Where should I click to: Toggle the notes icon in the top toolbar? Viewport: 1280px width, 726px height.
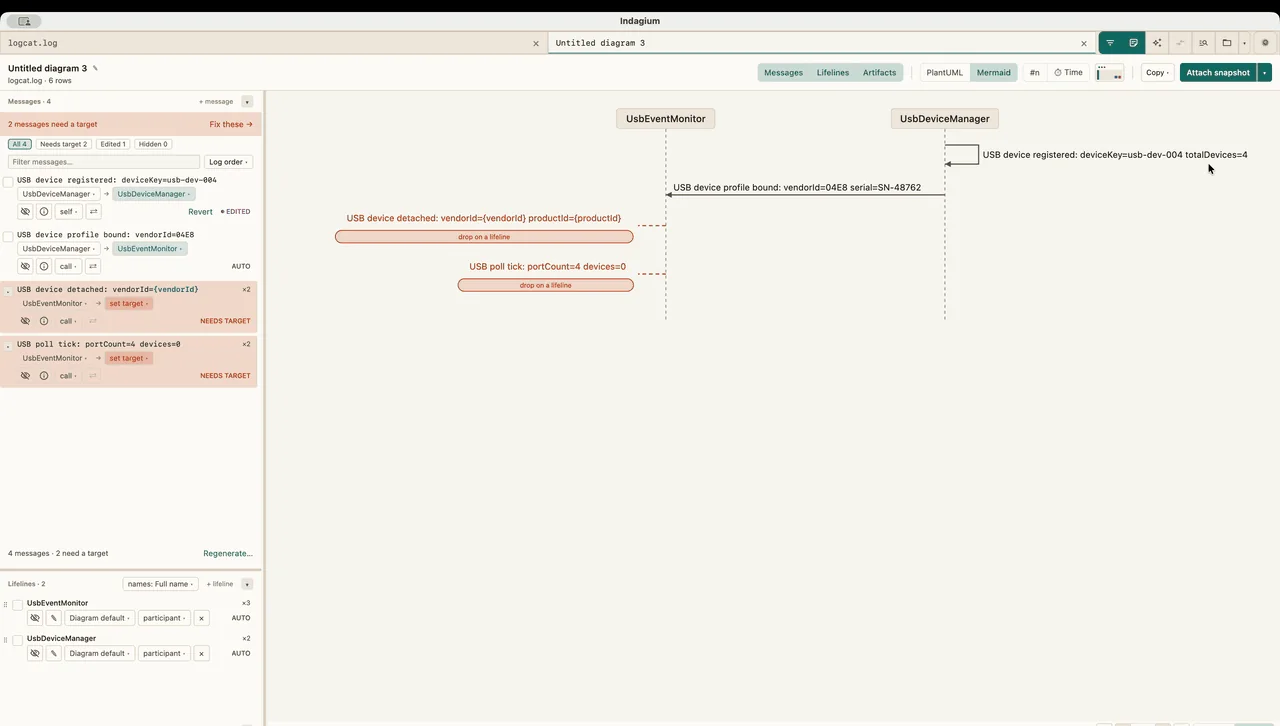pyautogui.click(x=1133, y=43)
